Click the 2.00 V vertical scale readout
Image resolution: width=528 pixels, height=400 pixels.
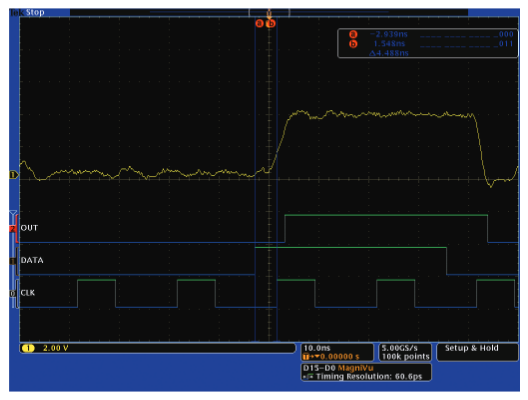point(56,348)
